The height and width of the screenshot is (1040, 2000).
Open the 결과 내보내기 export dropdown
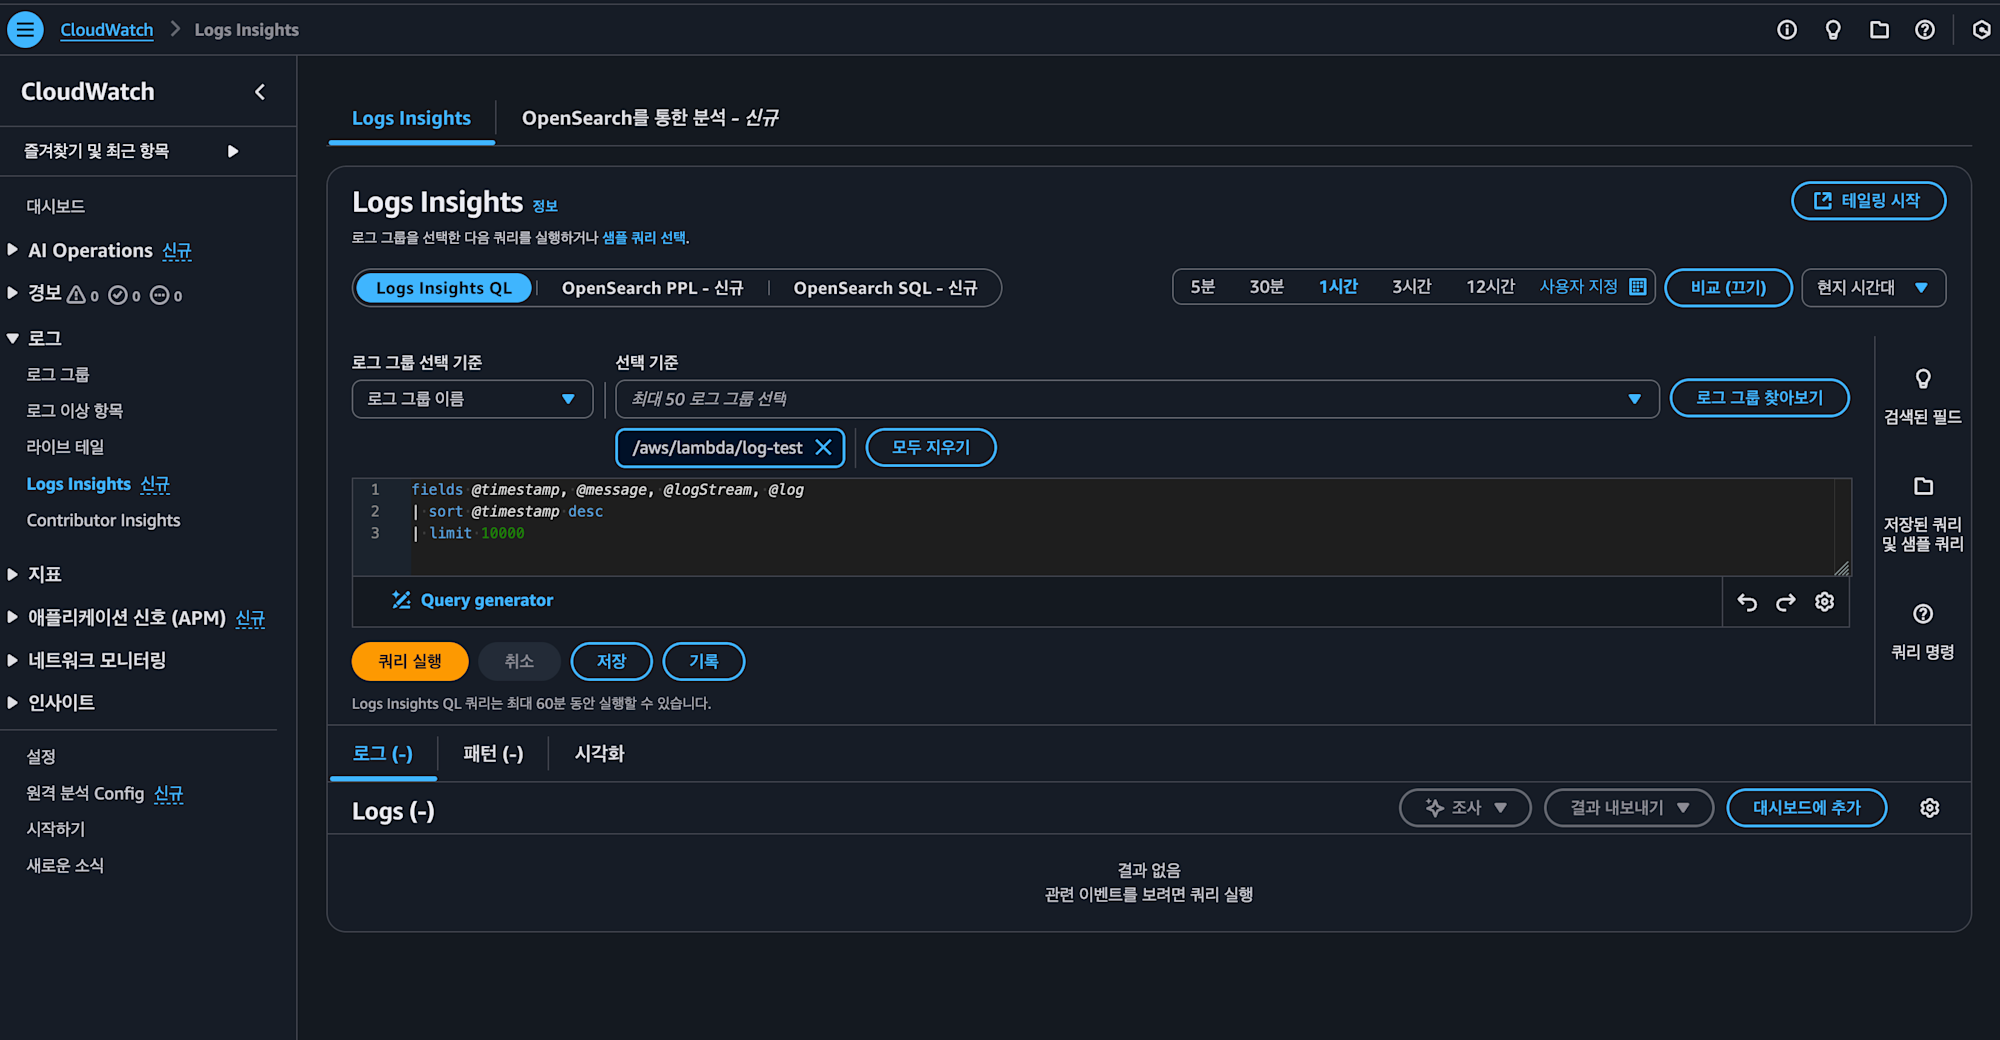click(1629, 808)
